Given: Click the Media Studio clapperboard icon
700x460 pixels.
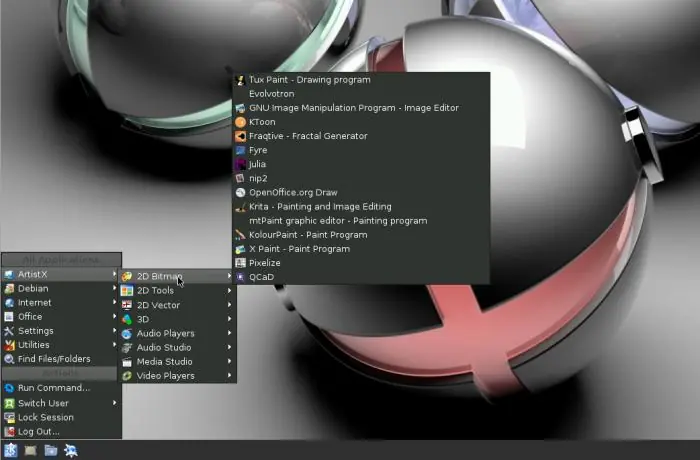Looking at the screenshot, I should pyautogui.click(x=127, y=362).
